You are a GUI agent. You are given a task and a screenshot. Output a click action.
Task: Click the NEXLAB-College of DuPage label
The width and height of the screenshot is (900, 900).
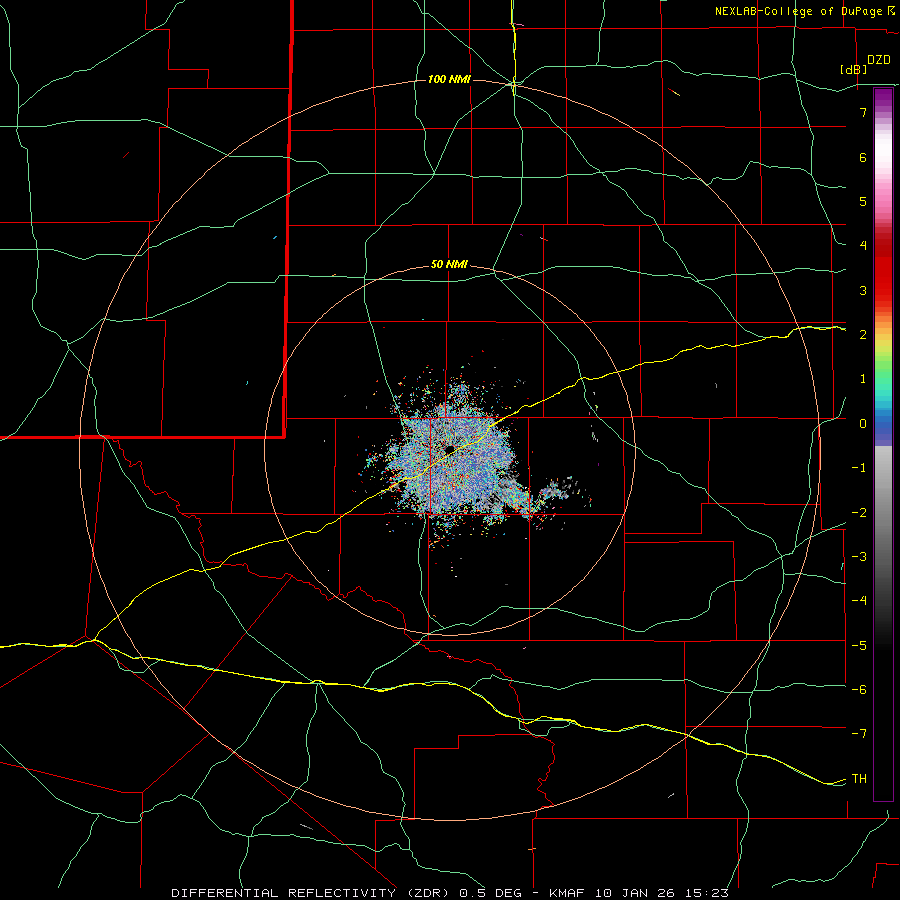point(798,11)
